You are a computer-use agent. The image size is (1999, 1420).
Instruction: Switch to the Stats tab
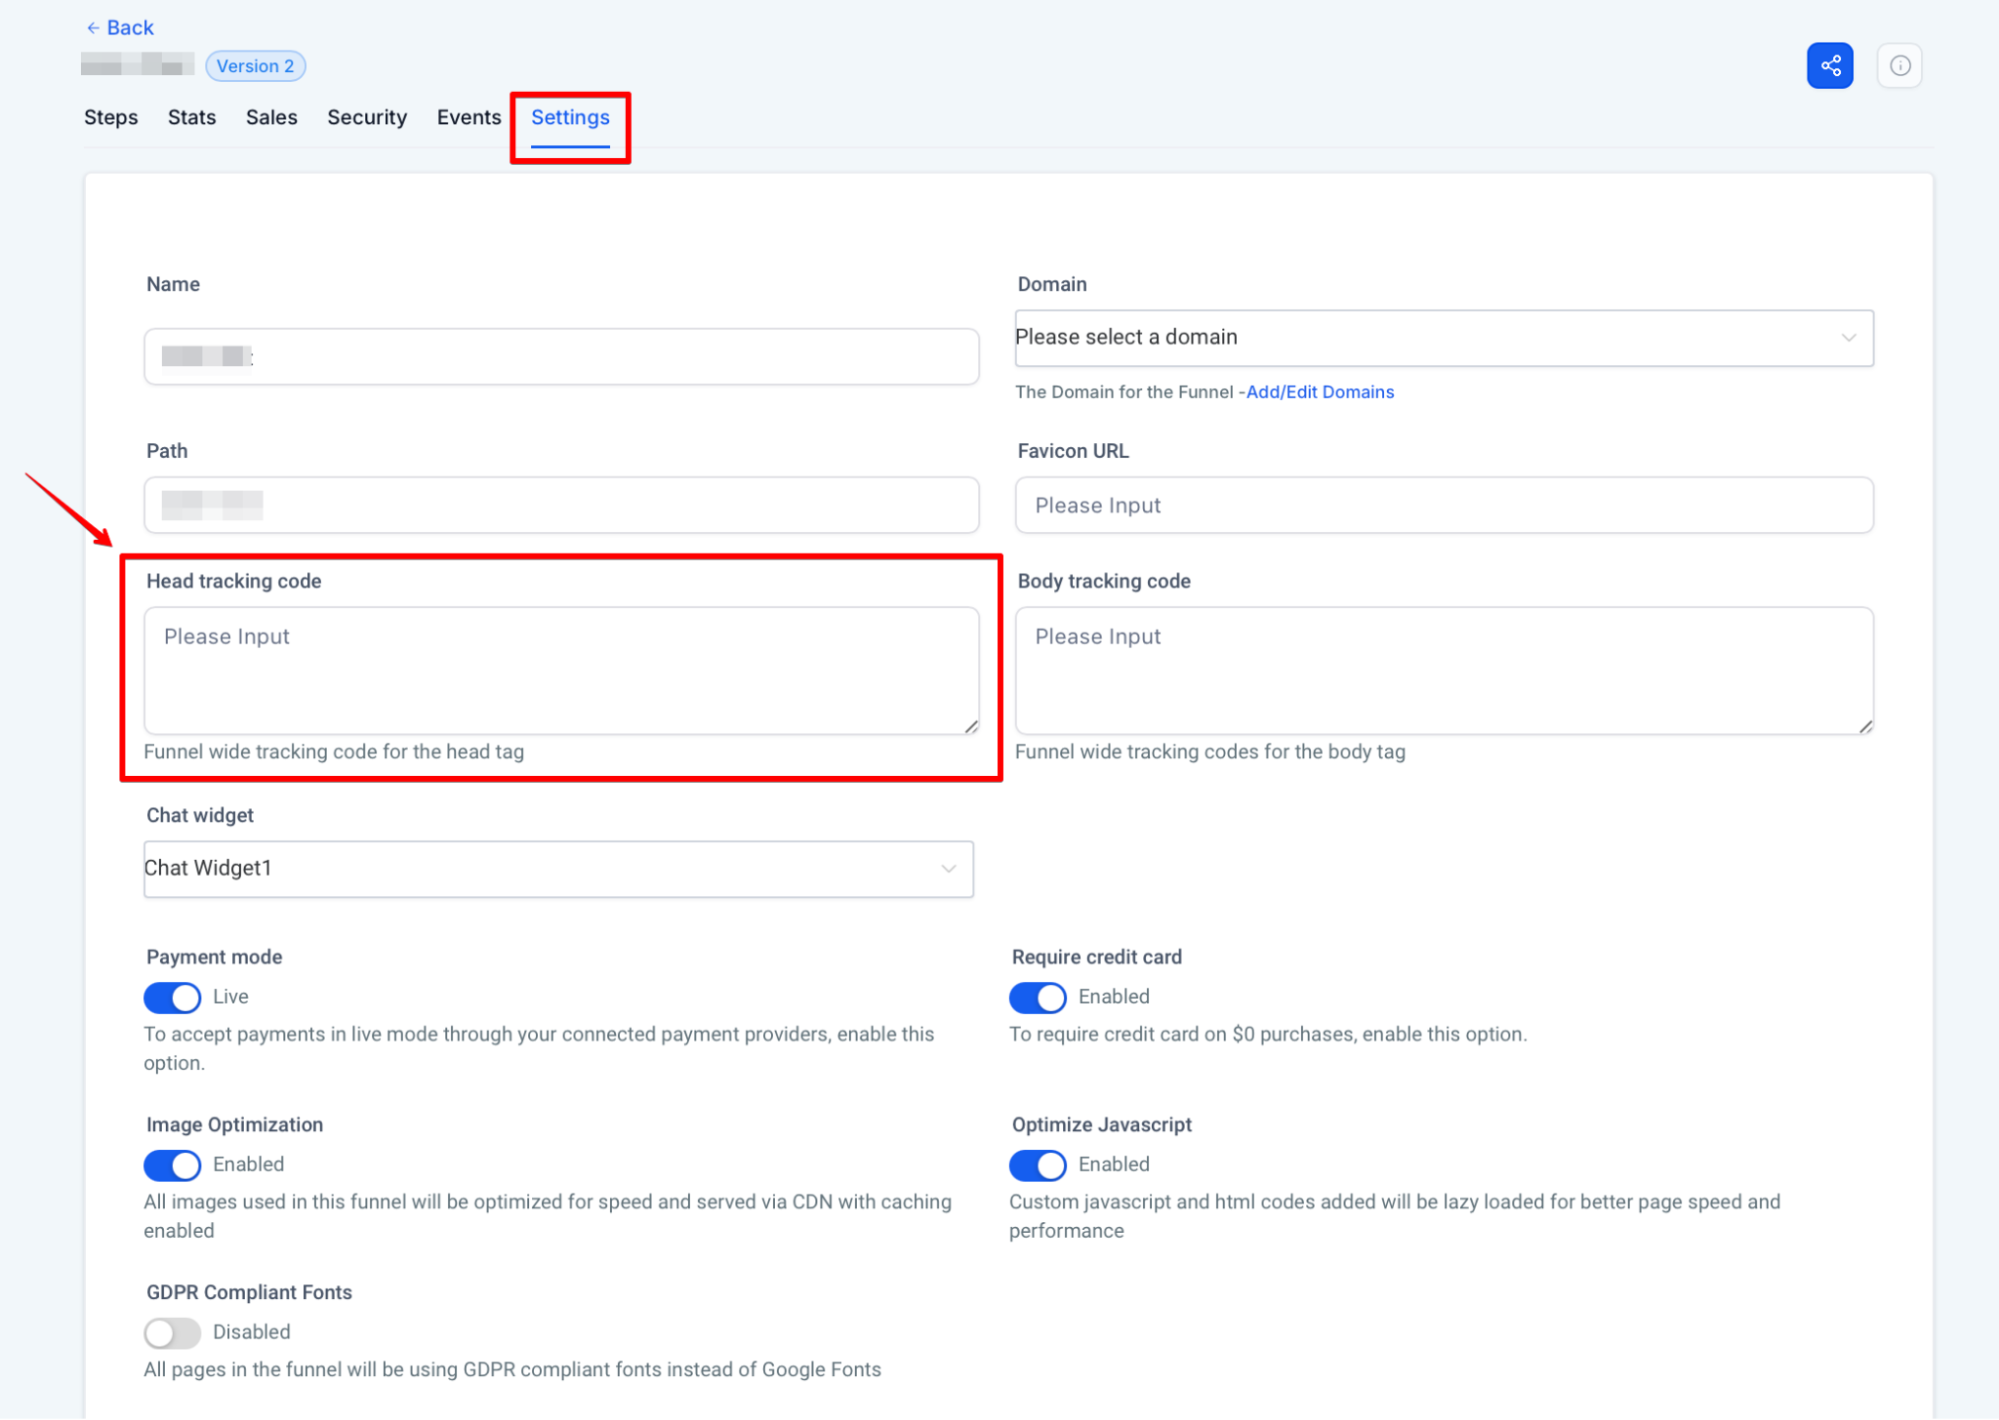point(192,117)
